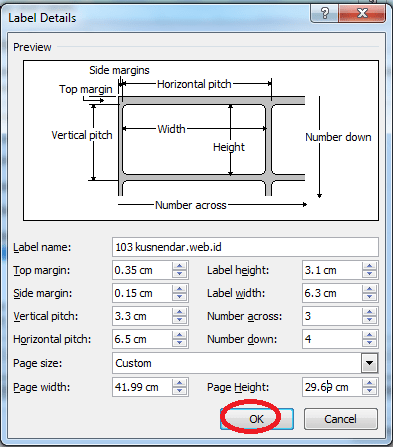
Task: Decrease Side margin with down arrow
Action: tap(180, 297)
